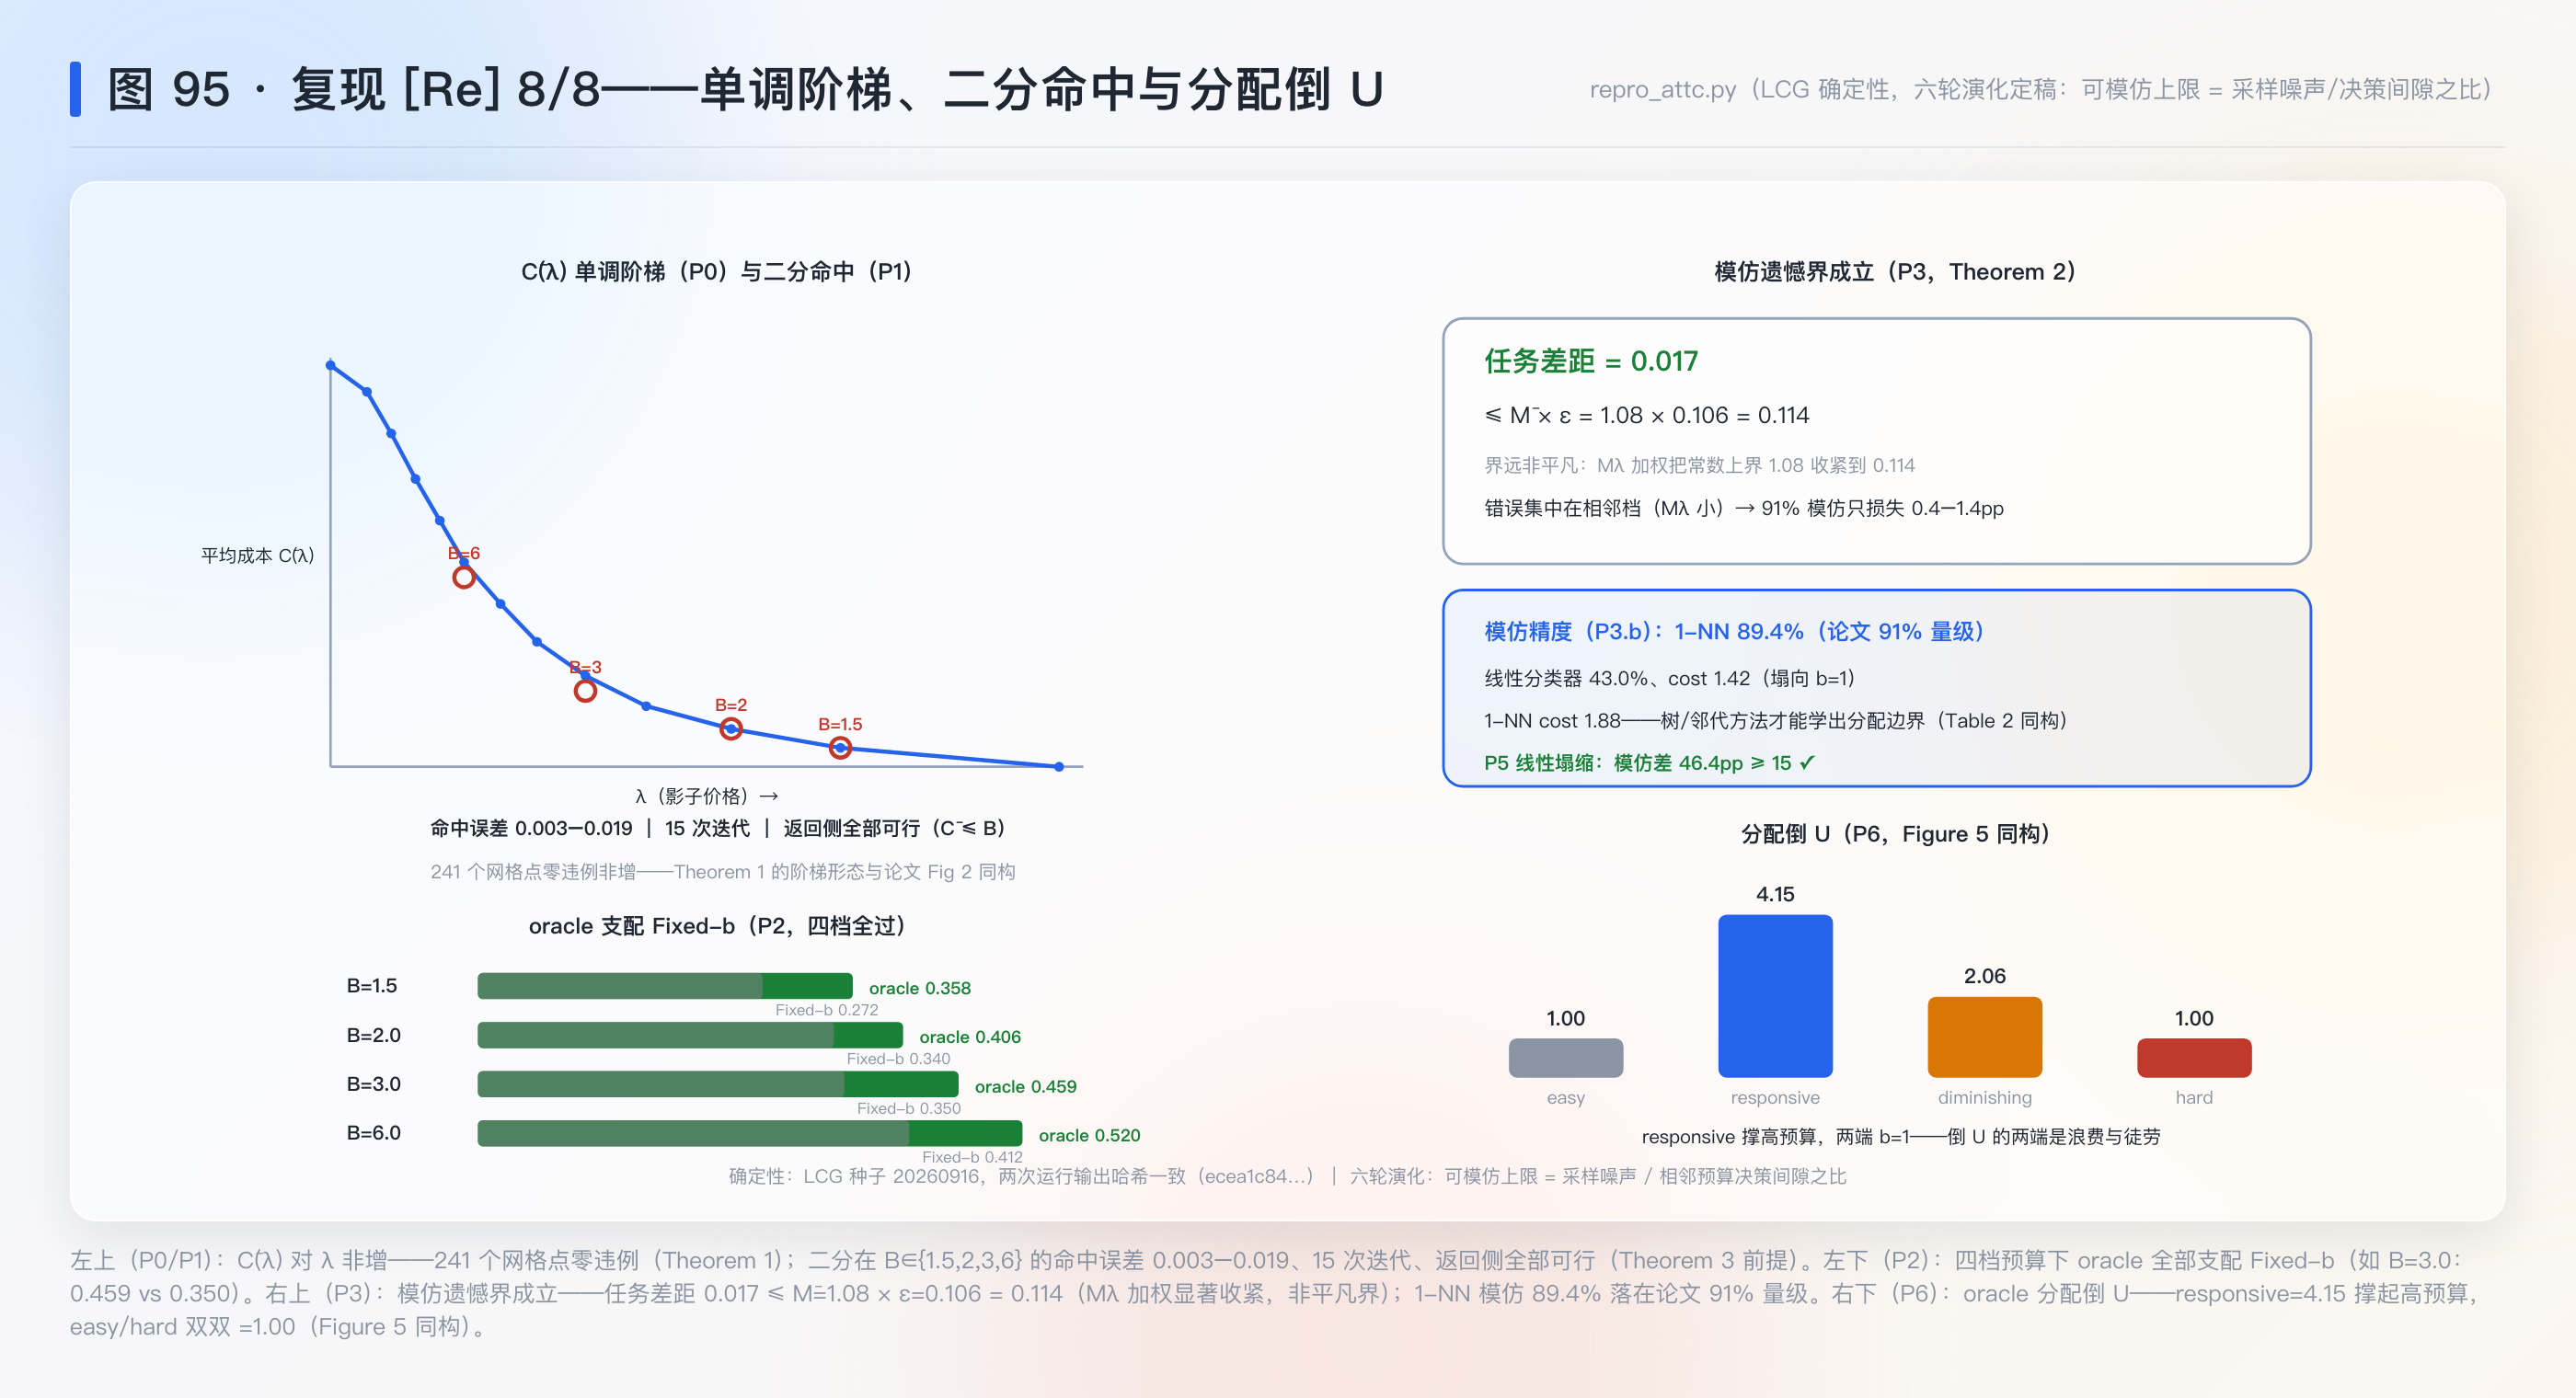Click the text "命中误差 0.003—0.019"

[x=531, y=828]
